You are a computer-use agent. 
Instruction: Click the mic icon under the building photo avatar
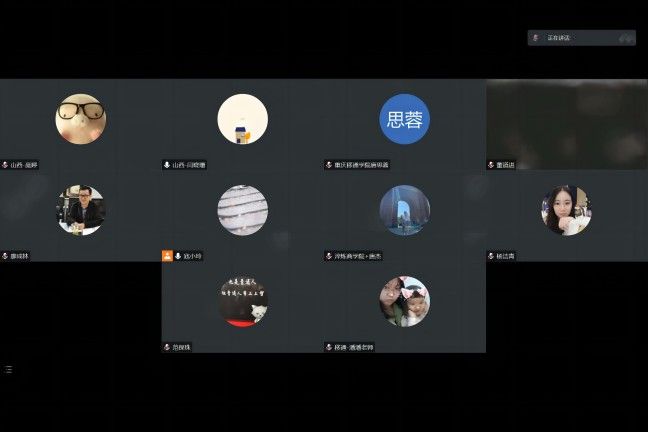[328, 256]
